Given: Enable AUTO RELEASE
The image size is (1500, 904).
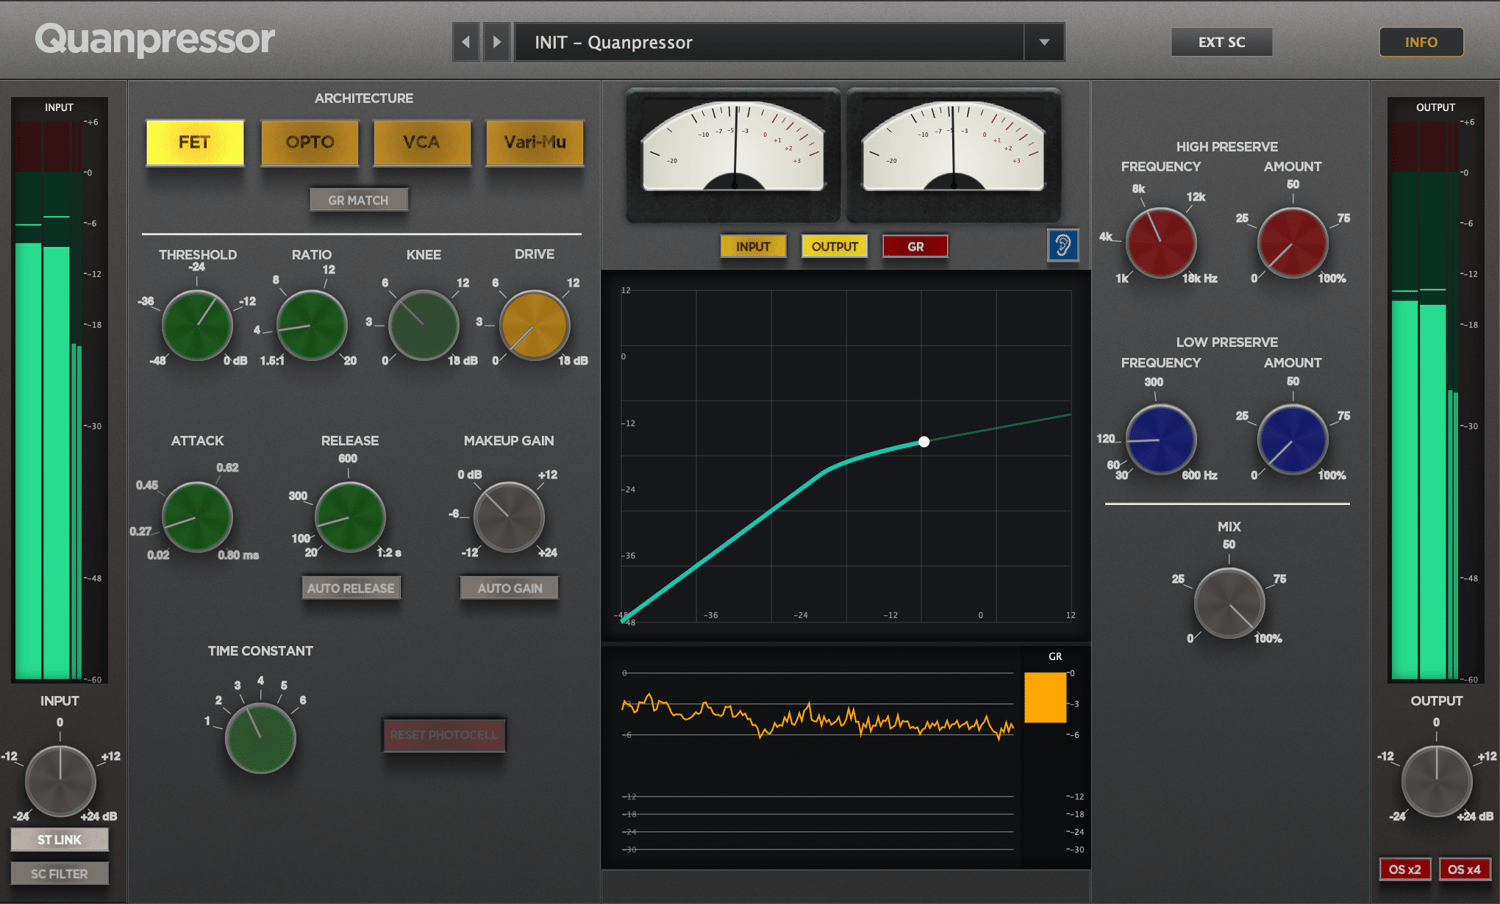Looking at the screenshot, I should click(351, 588).
